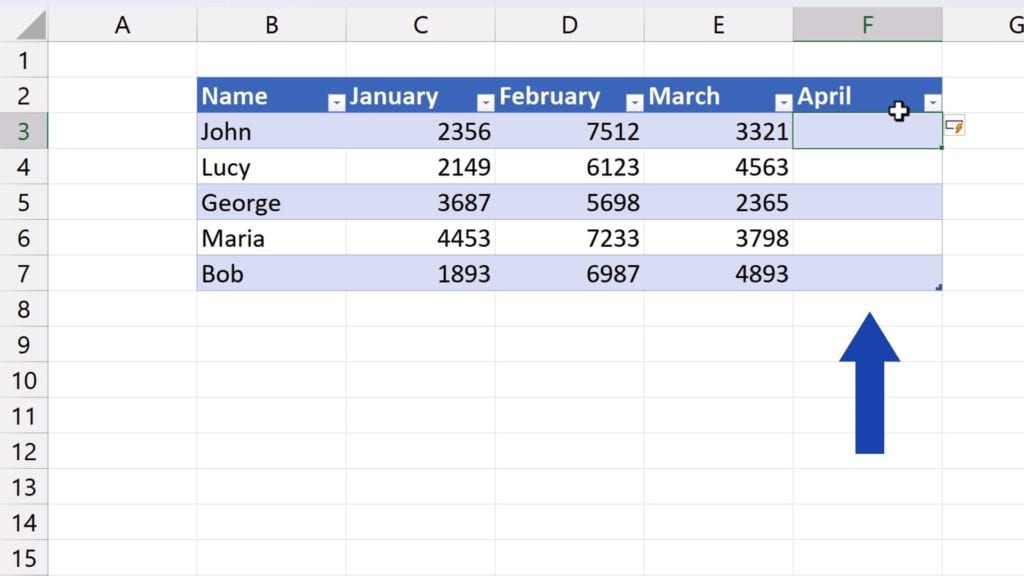Select Lucy's January value 2149
Screen dimensions: 1024x576
click(x=421, y=167)
